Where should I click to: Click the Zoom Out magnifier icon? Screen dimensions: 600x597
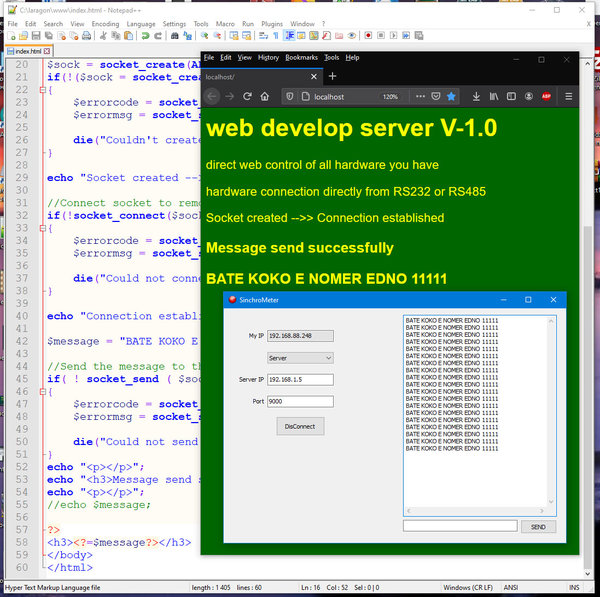(217, 36)
